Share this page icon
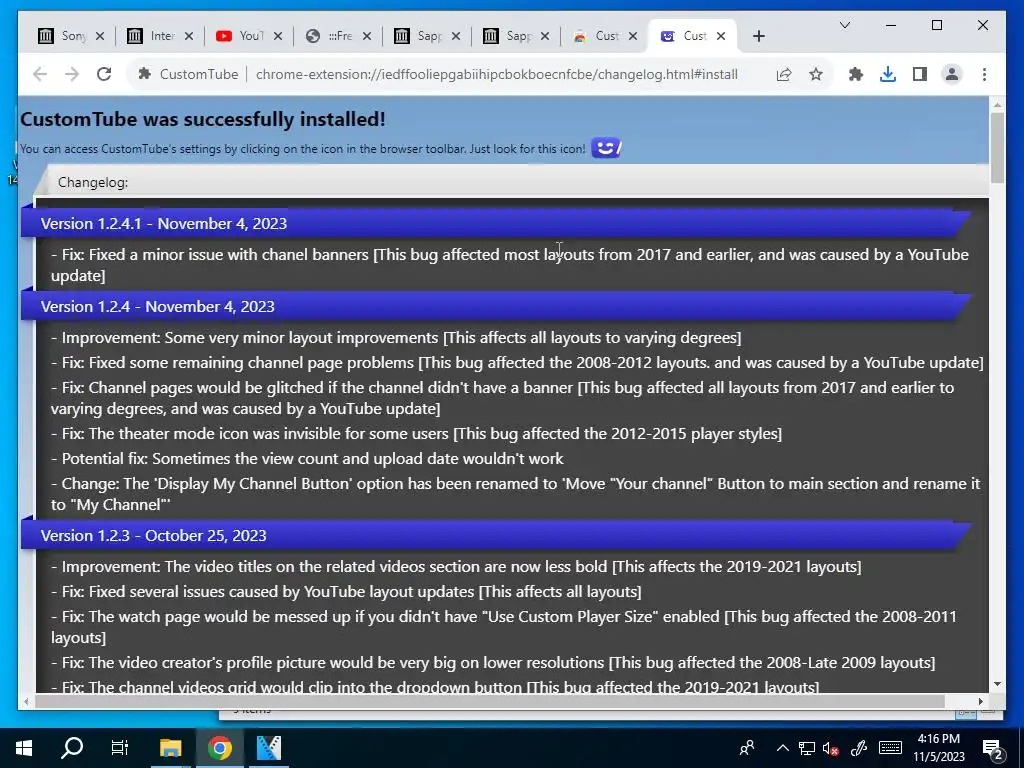 (784, 74)
